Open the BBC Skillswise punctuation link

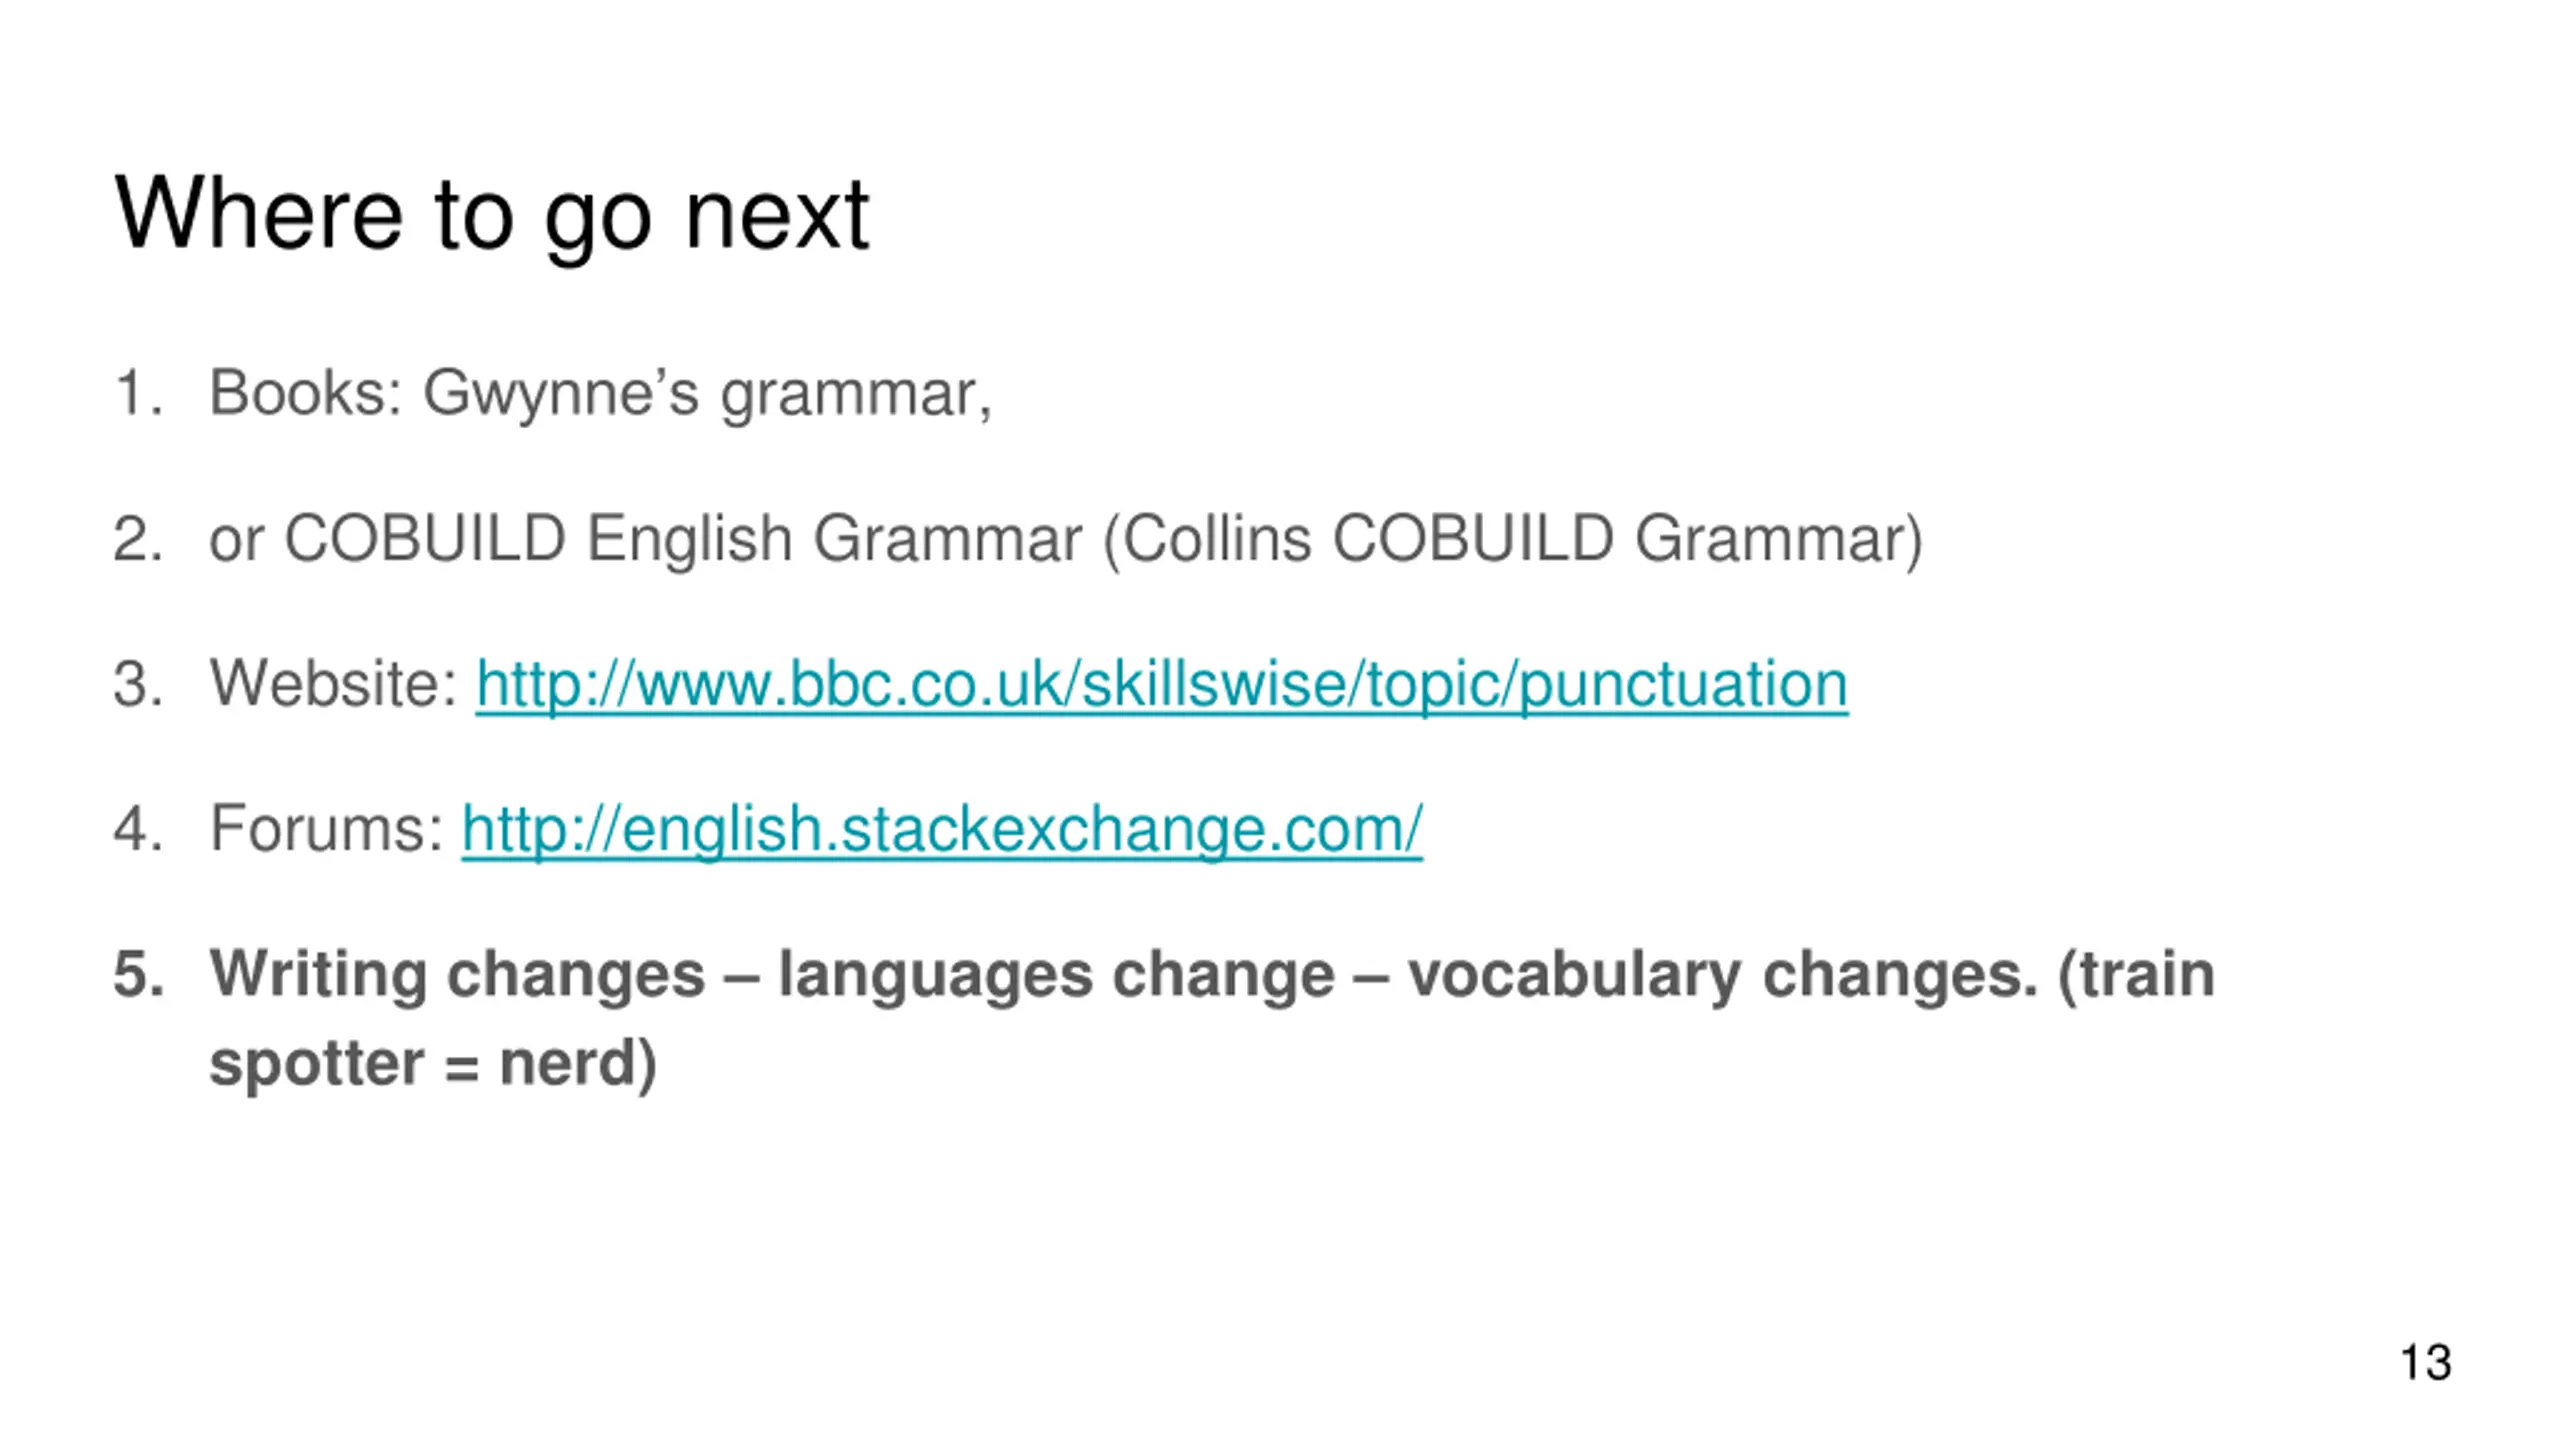pos(1161,685)
